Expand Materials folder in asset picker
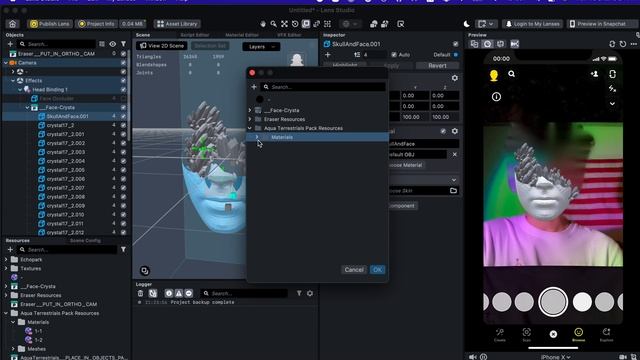640x360 pixels. coord(257,137)
